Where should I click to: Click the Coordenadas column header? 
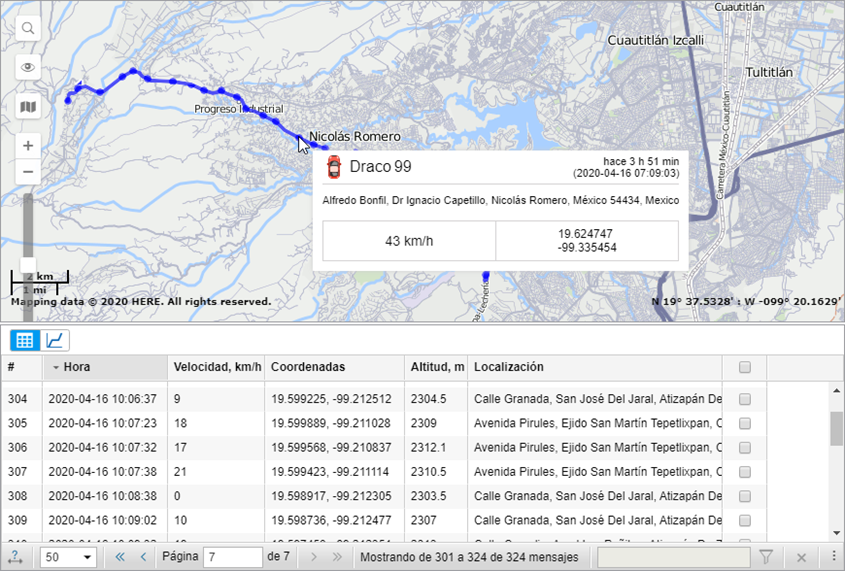pyautogui.click(x=335, y=367)
